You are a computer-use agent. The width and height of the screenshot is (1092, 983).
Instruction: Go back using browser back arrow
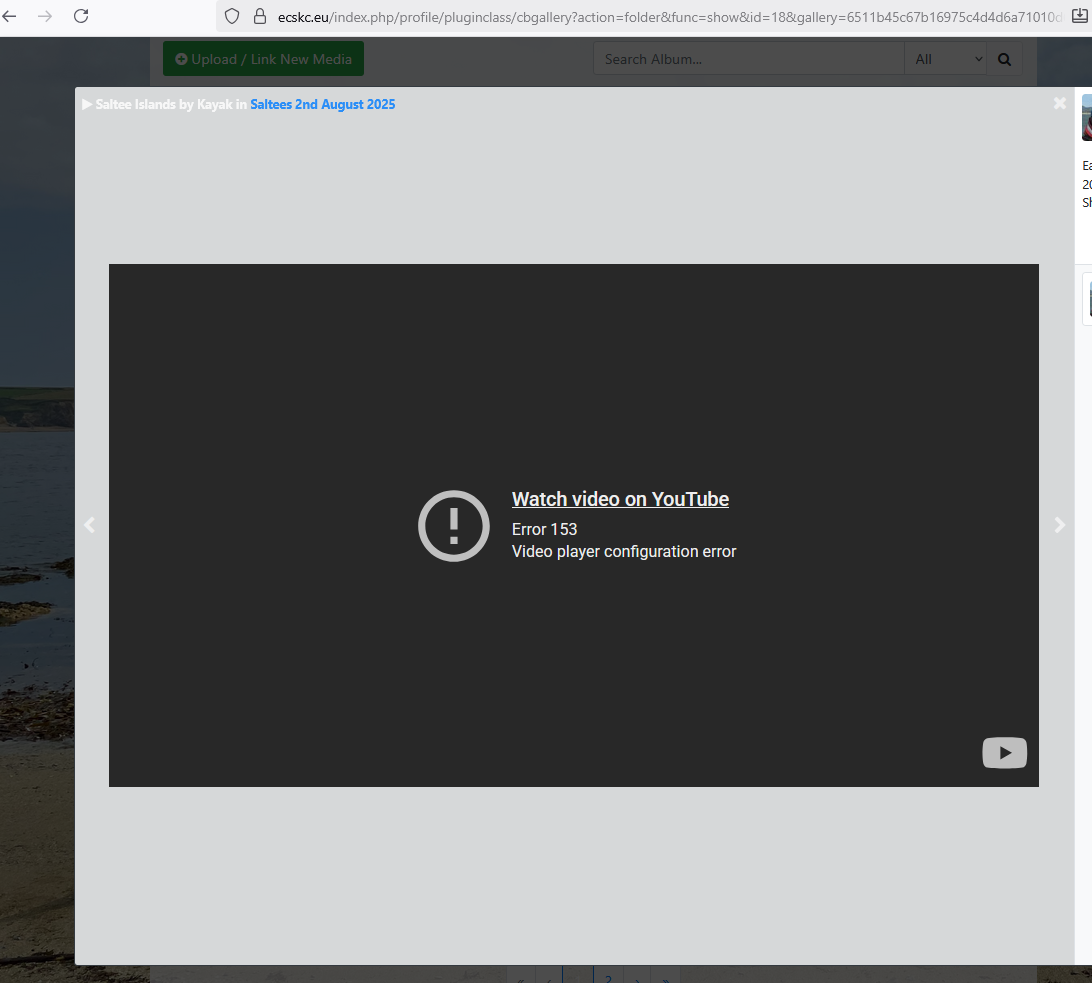tap(10, 16)
